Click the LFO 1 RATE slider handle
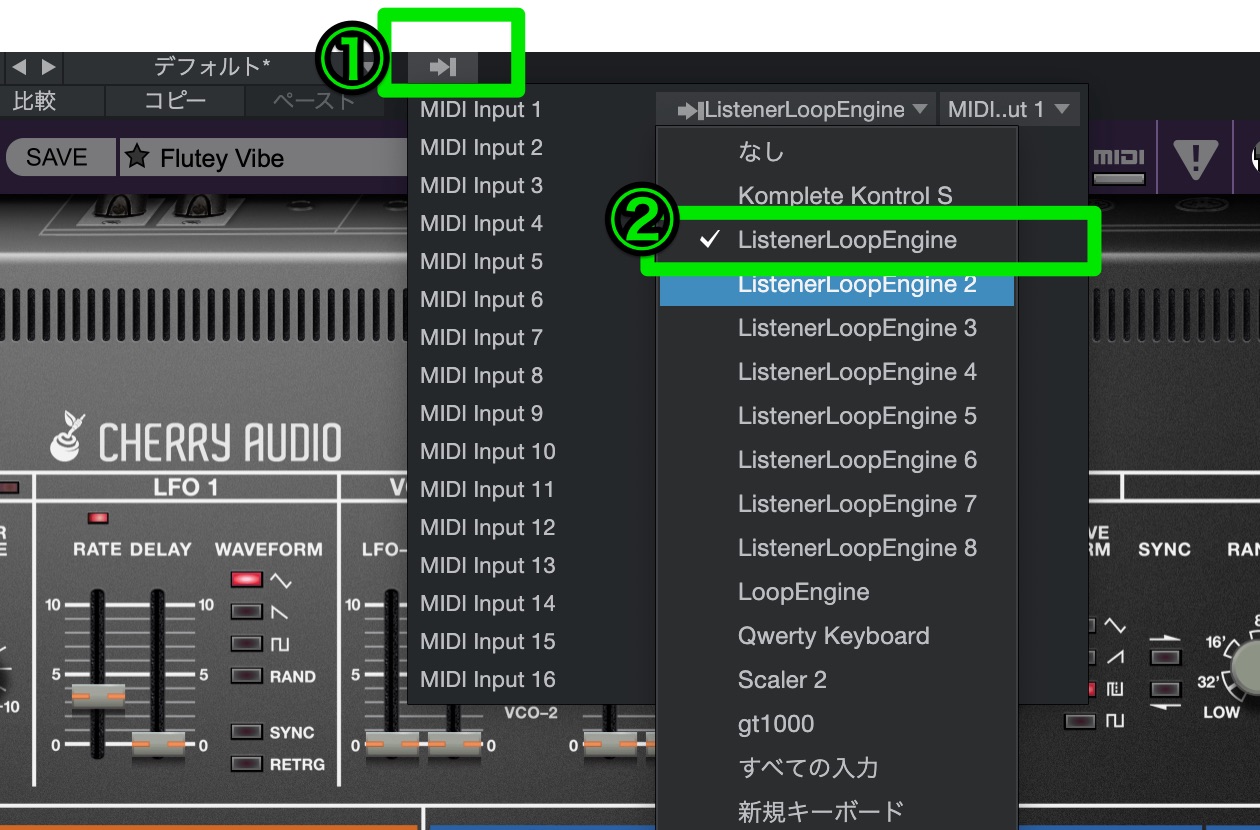Viewport: 1260px width, 830px height. 98,695
